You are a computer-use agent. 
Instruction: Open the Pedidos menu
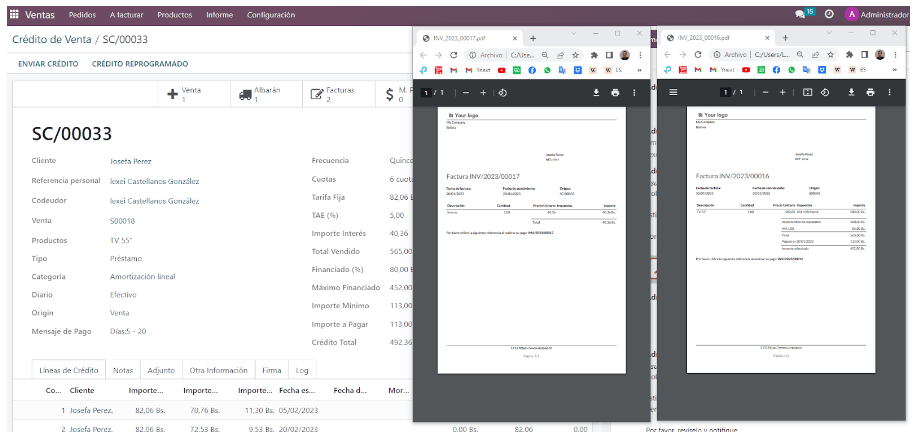point(83,15)
